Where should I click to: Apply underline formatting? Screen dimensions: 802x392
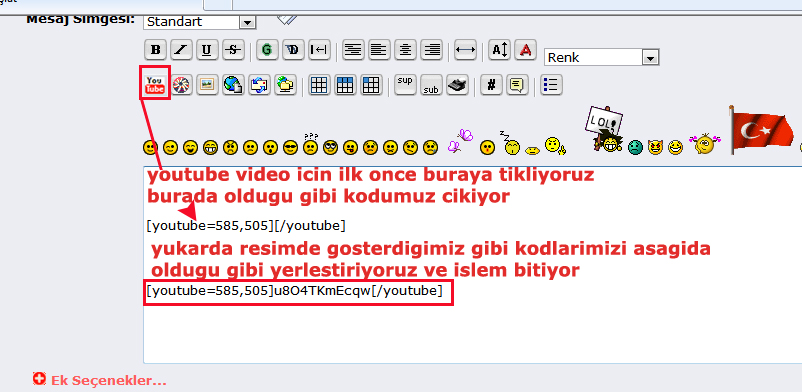click(207, 50)
